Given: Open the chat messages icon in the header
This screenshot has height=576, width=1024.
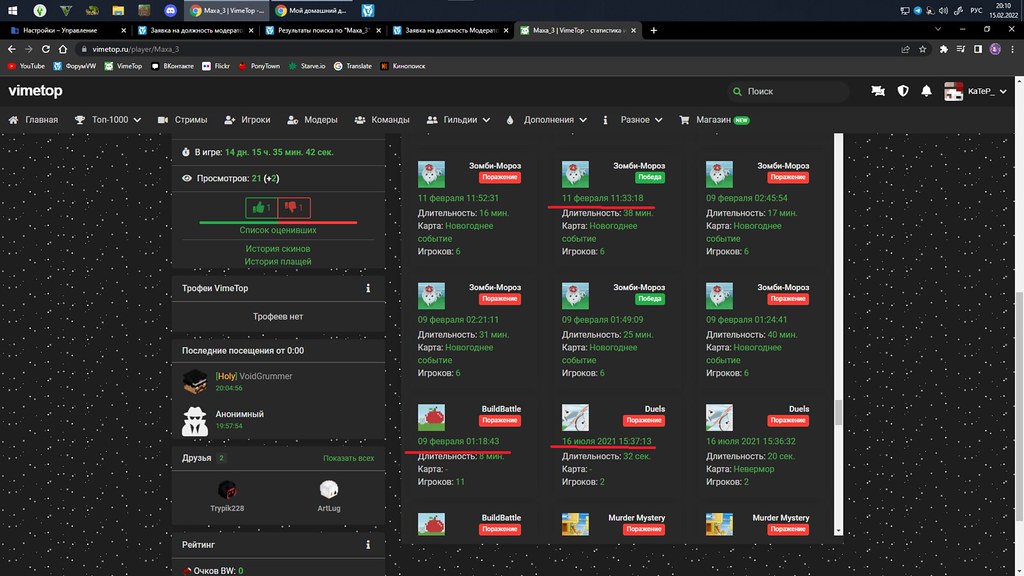Looking at the screenshot, I should tap(878, 91).
